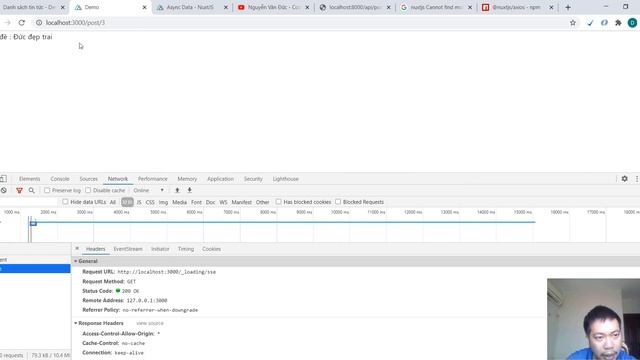Check Has blocked cookies filter

(278, 202)
